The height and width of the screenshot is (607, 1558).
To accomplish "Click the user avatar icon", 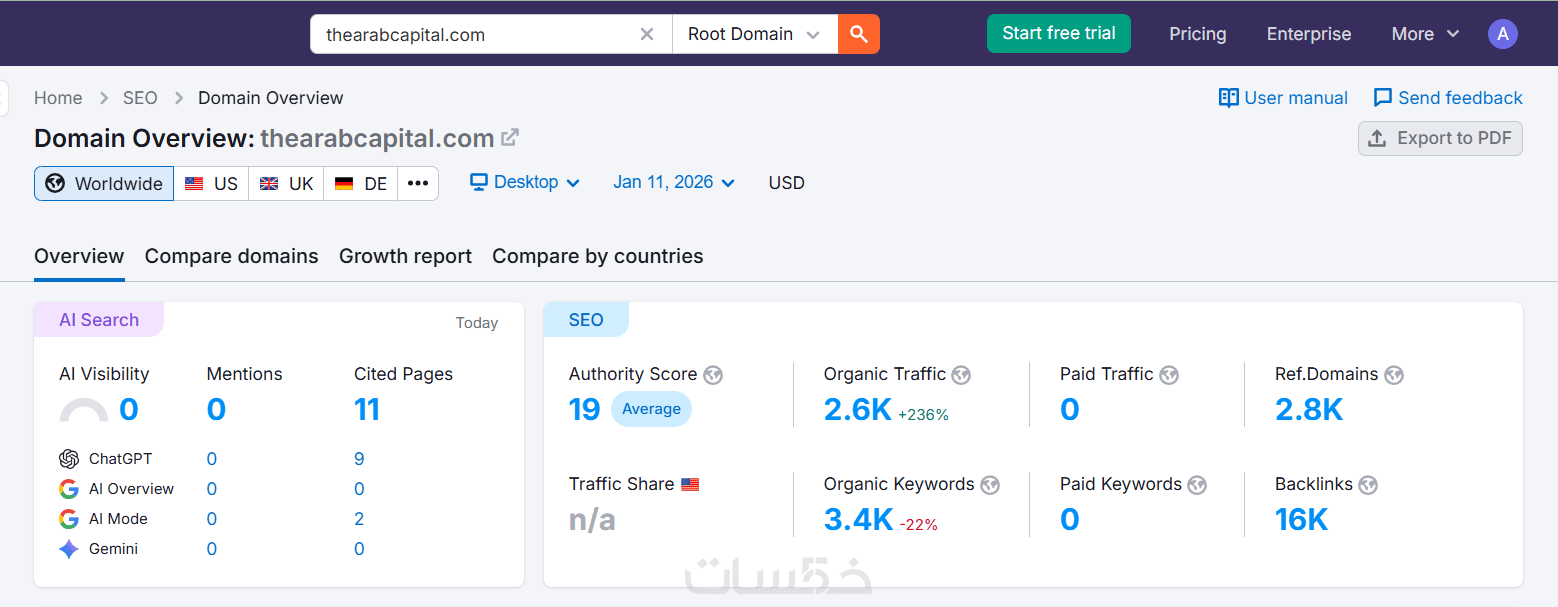I will (x=1502, y=34).
